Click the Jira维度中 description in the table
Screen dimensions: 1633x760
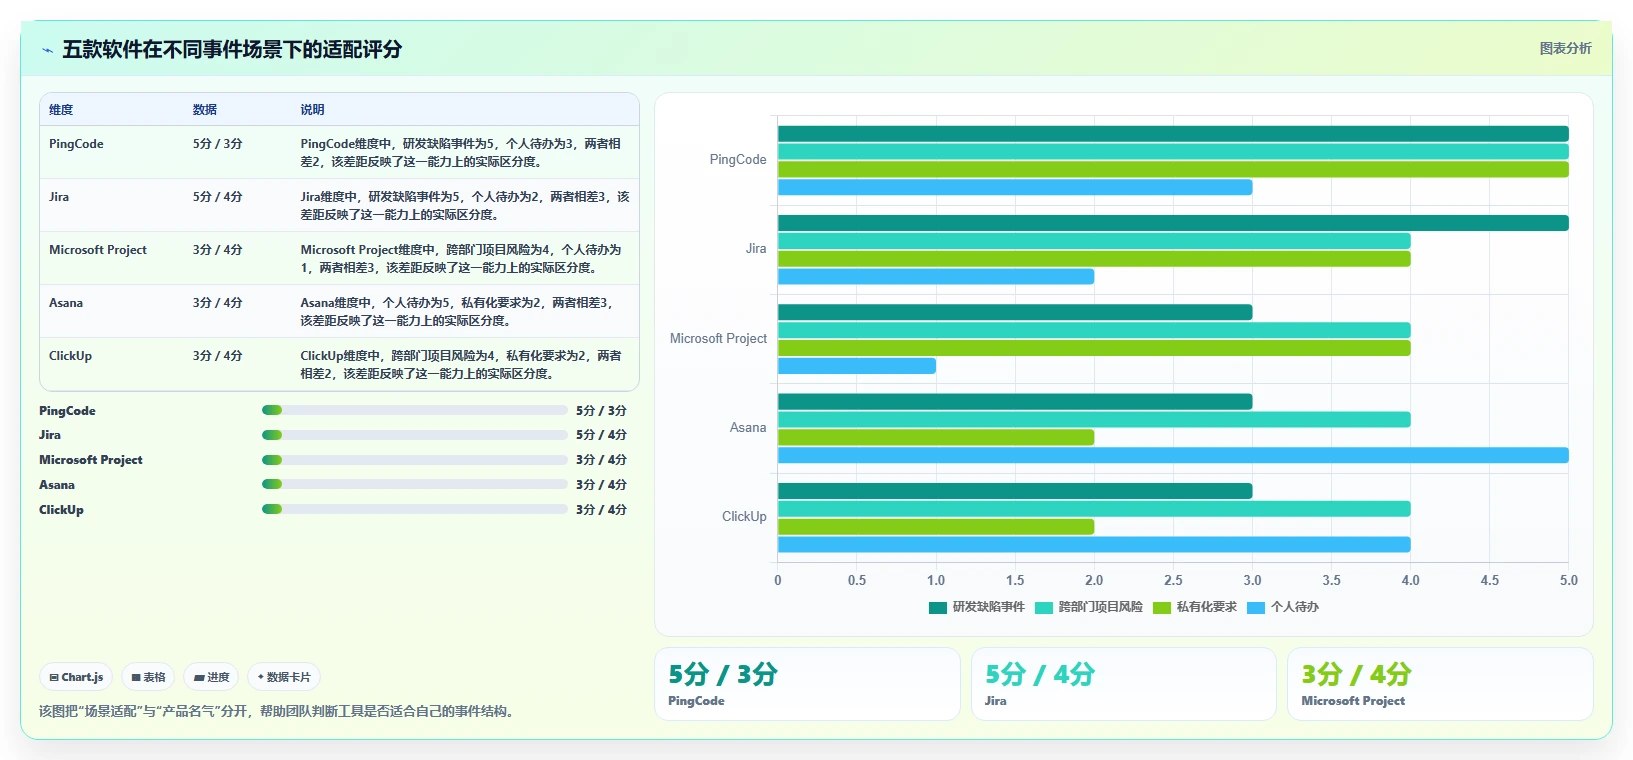point(465,206)
